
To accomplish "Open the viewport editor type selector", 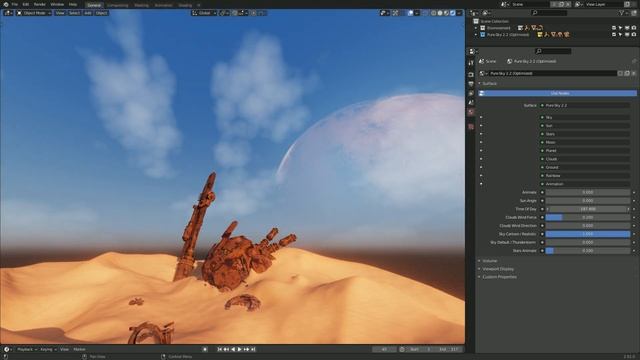I will point(8,13).
